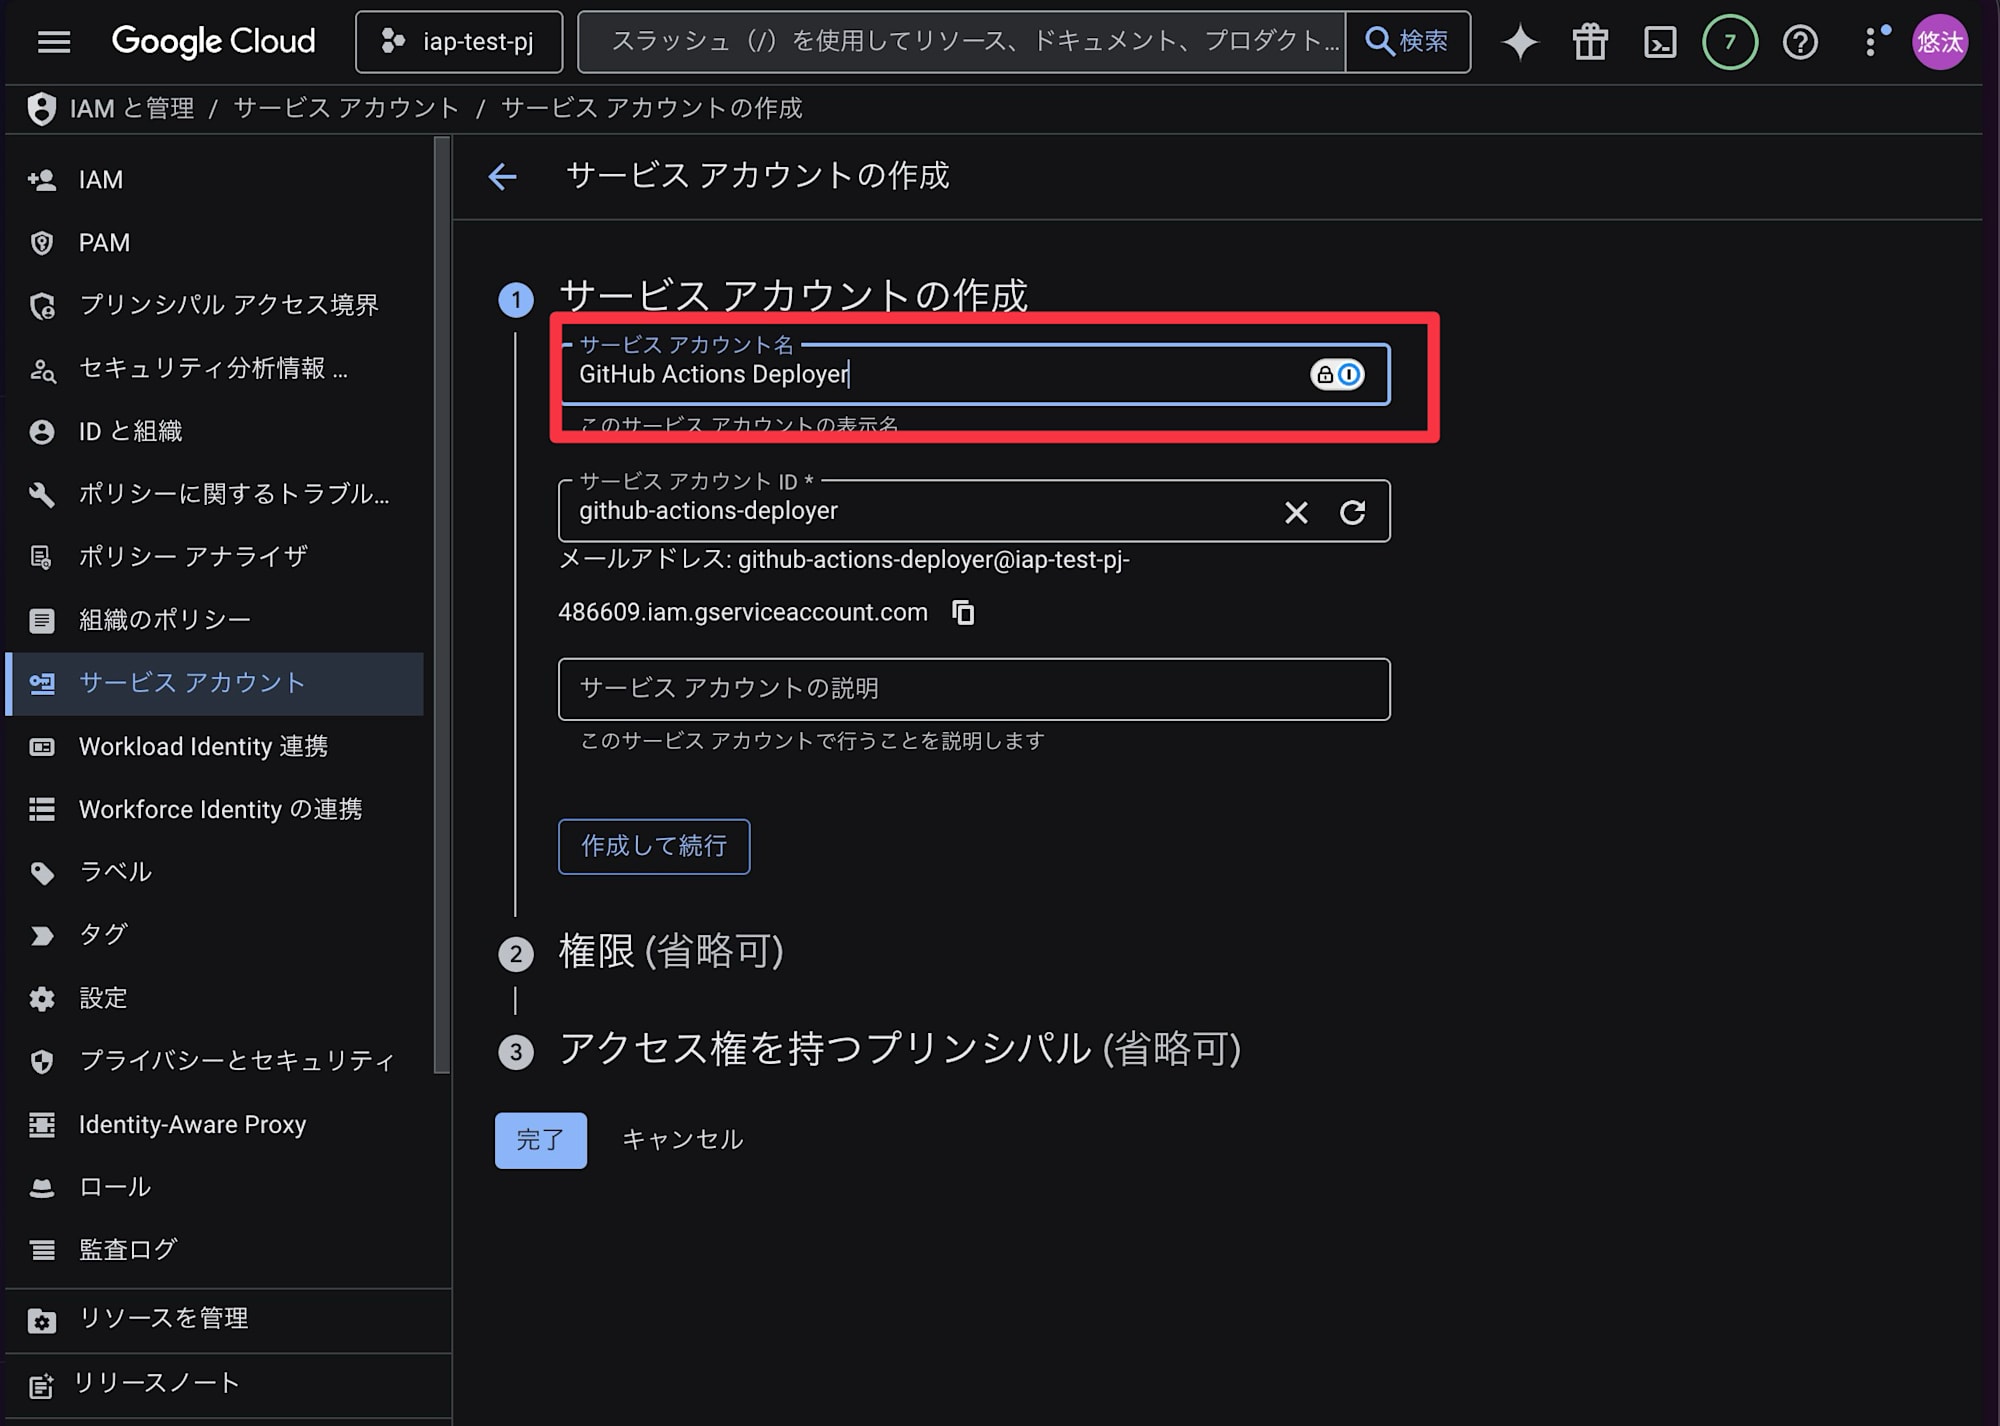Open the three-dot settings menu in header
The height and width of the screenshot is (1426, 2000).
click(1870, 42)
